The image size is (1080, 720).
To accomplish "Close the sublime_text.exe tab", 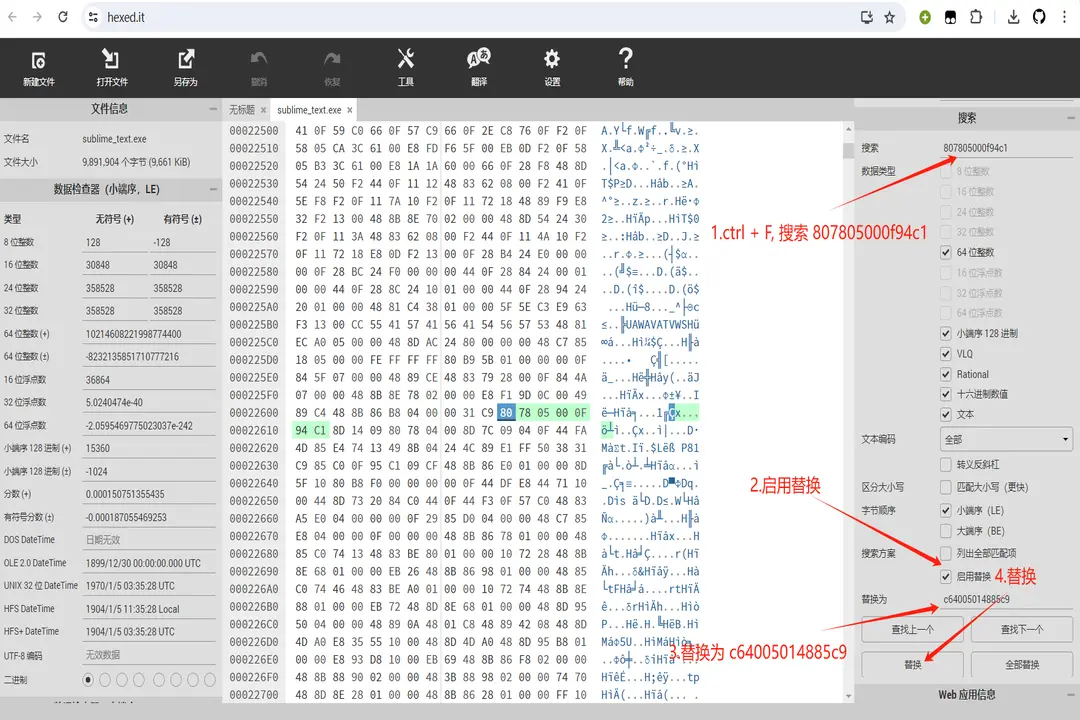I will click(x=350, y=110).
